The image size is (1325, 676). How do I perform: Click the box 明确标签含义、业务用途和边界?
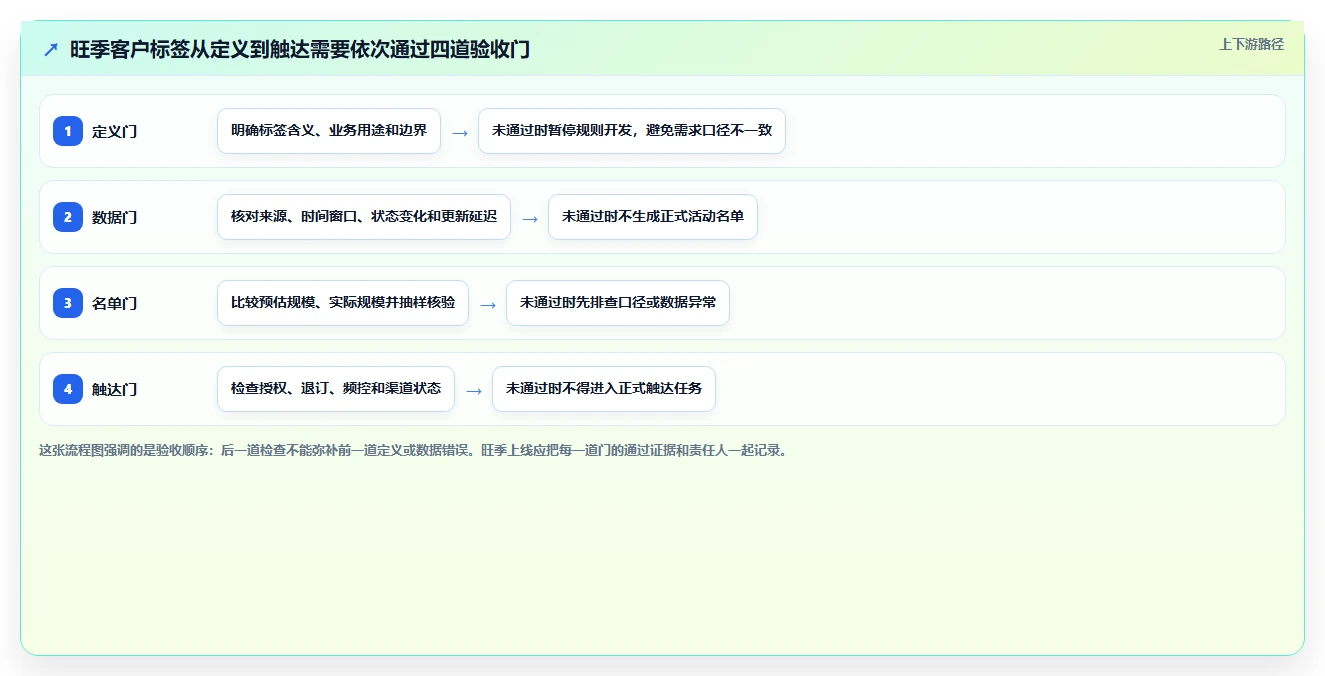(329, 131)
